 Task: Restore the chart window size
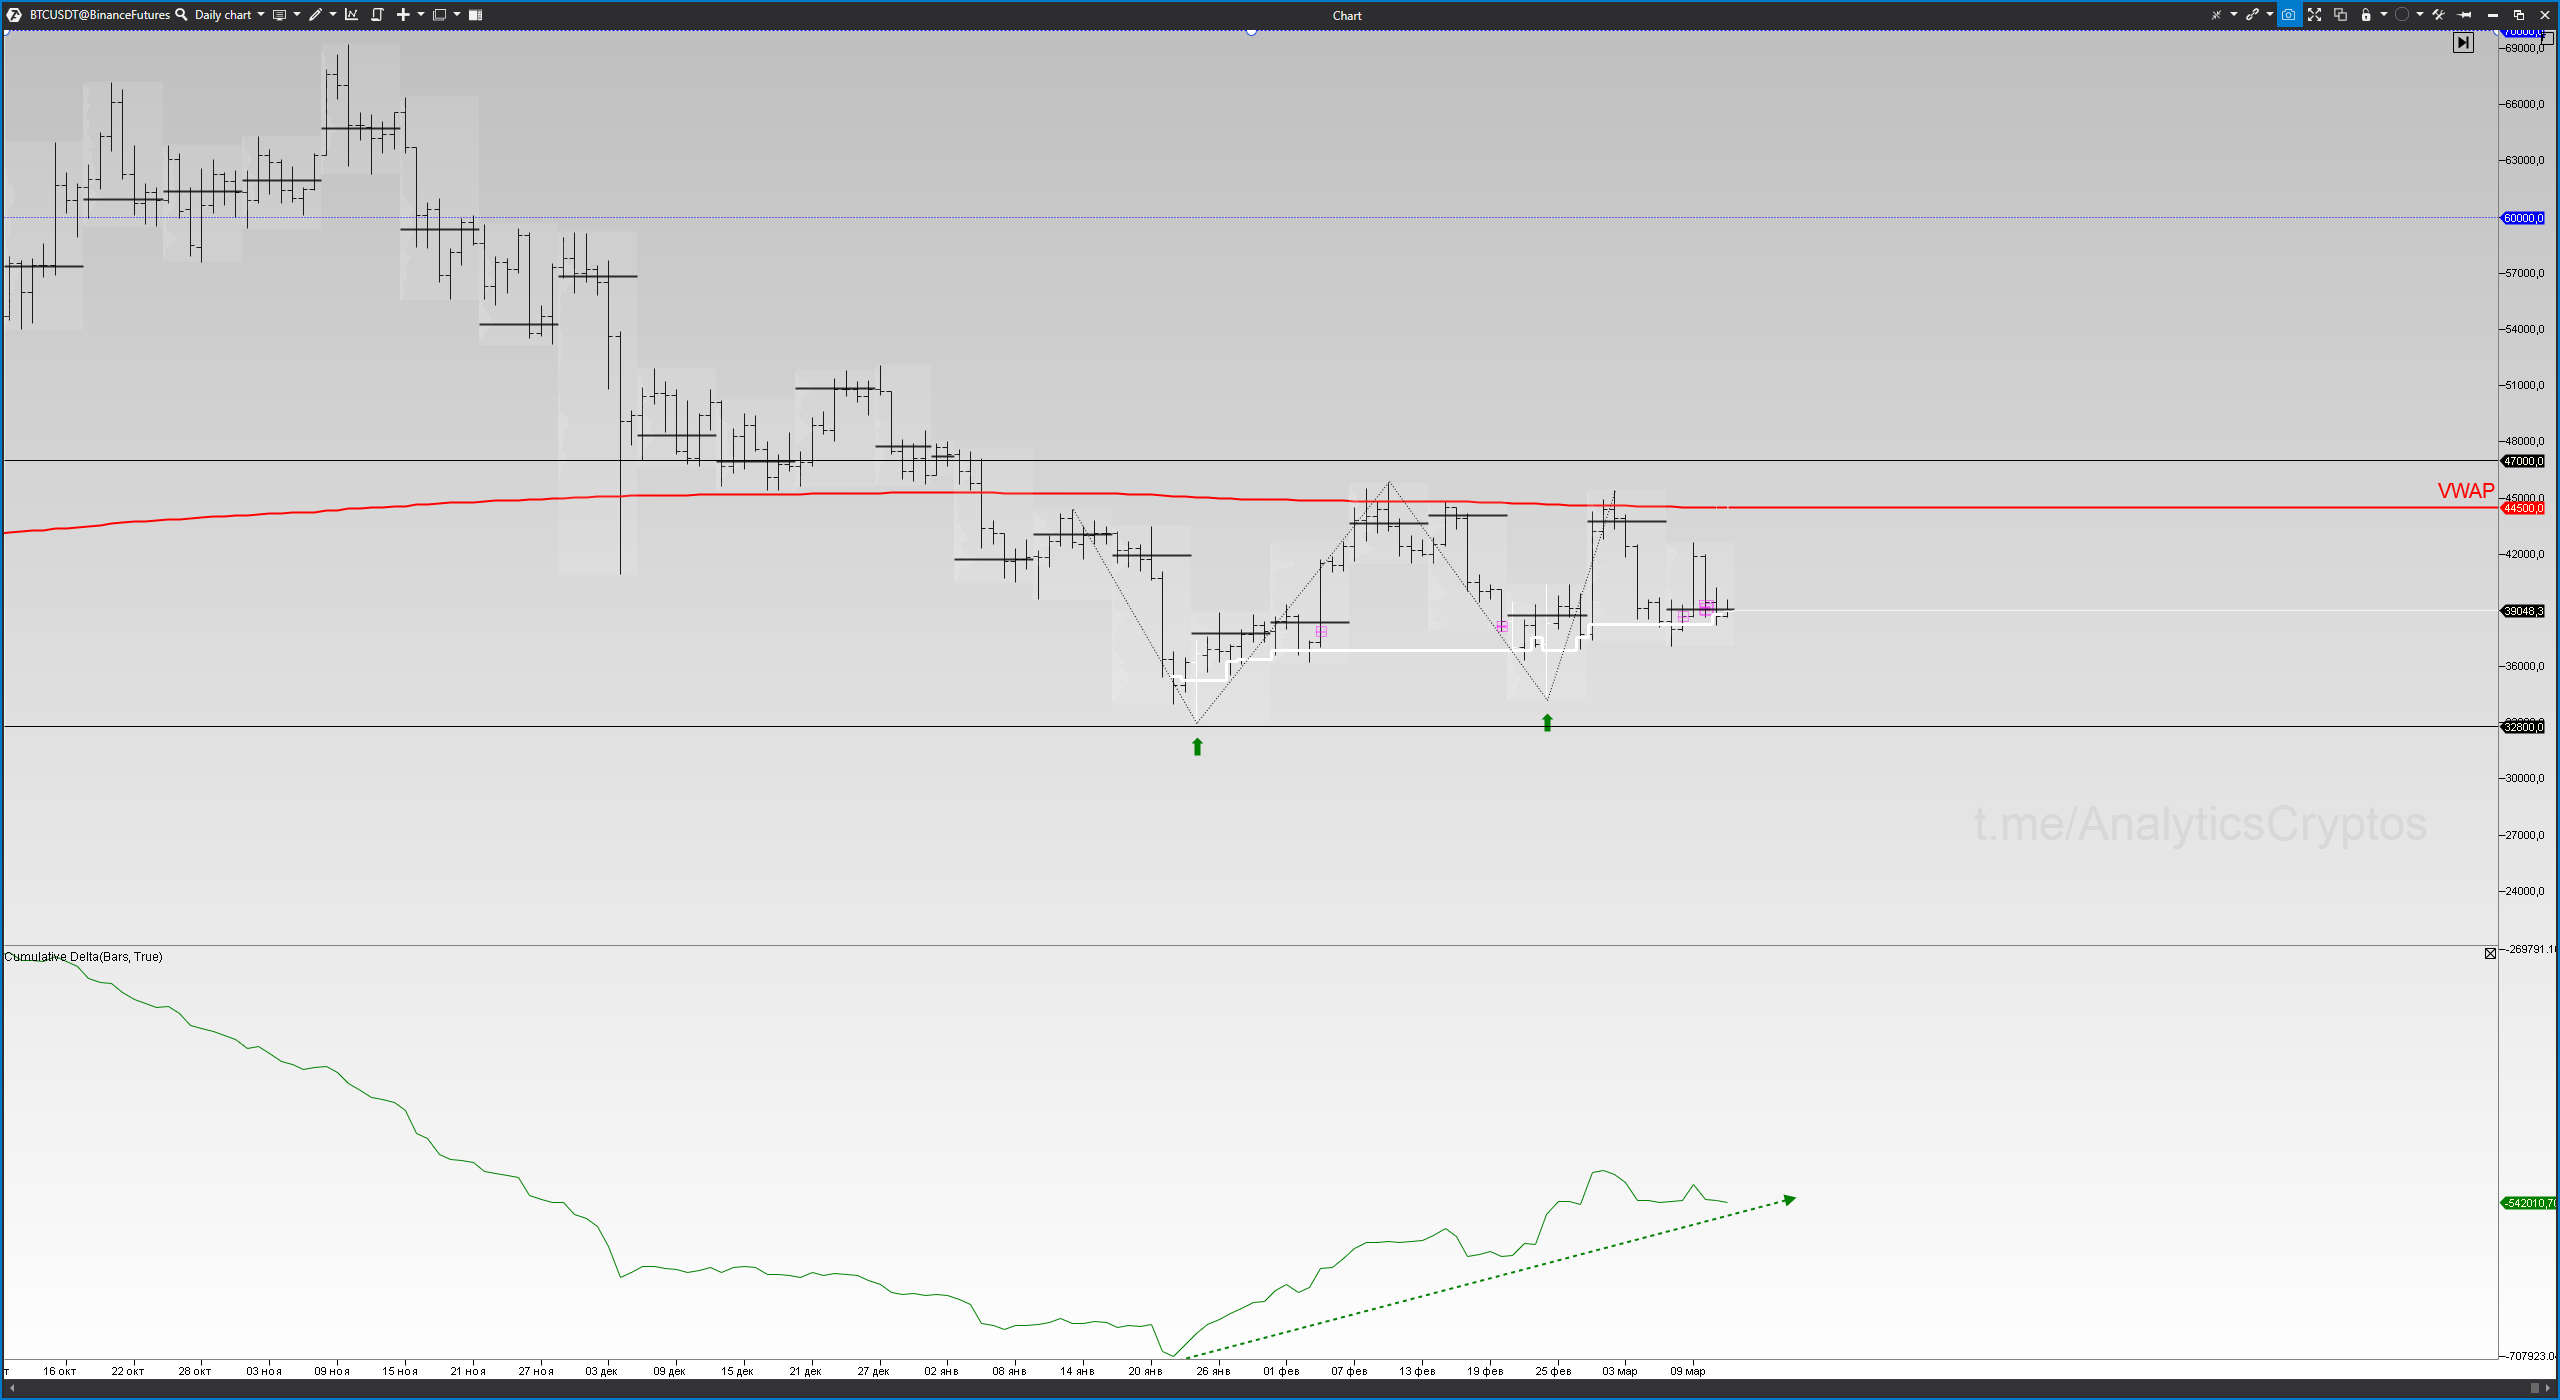point(2519,15)
